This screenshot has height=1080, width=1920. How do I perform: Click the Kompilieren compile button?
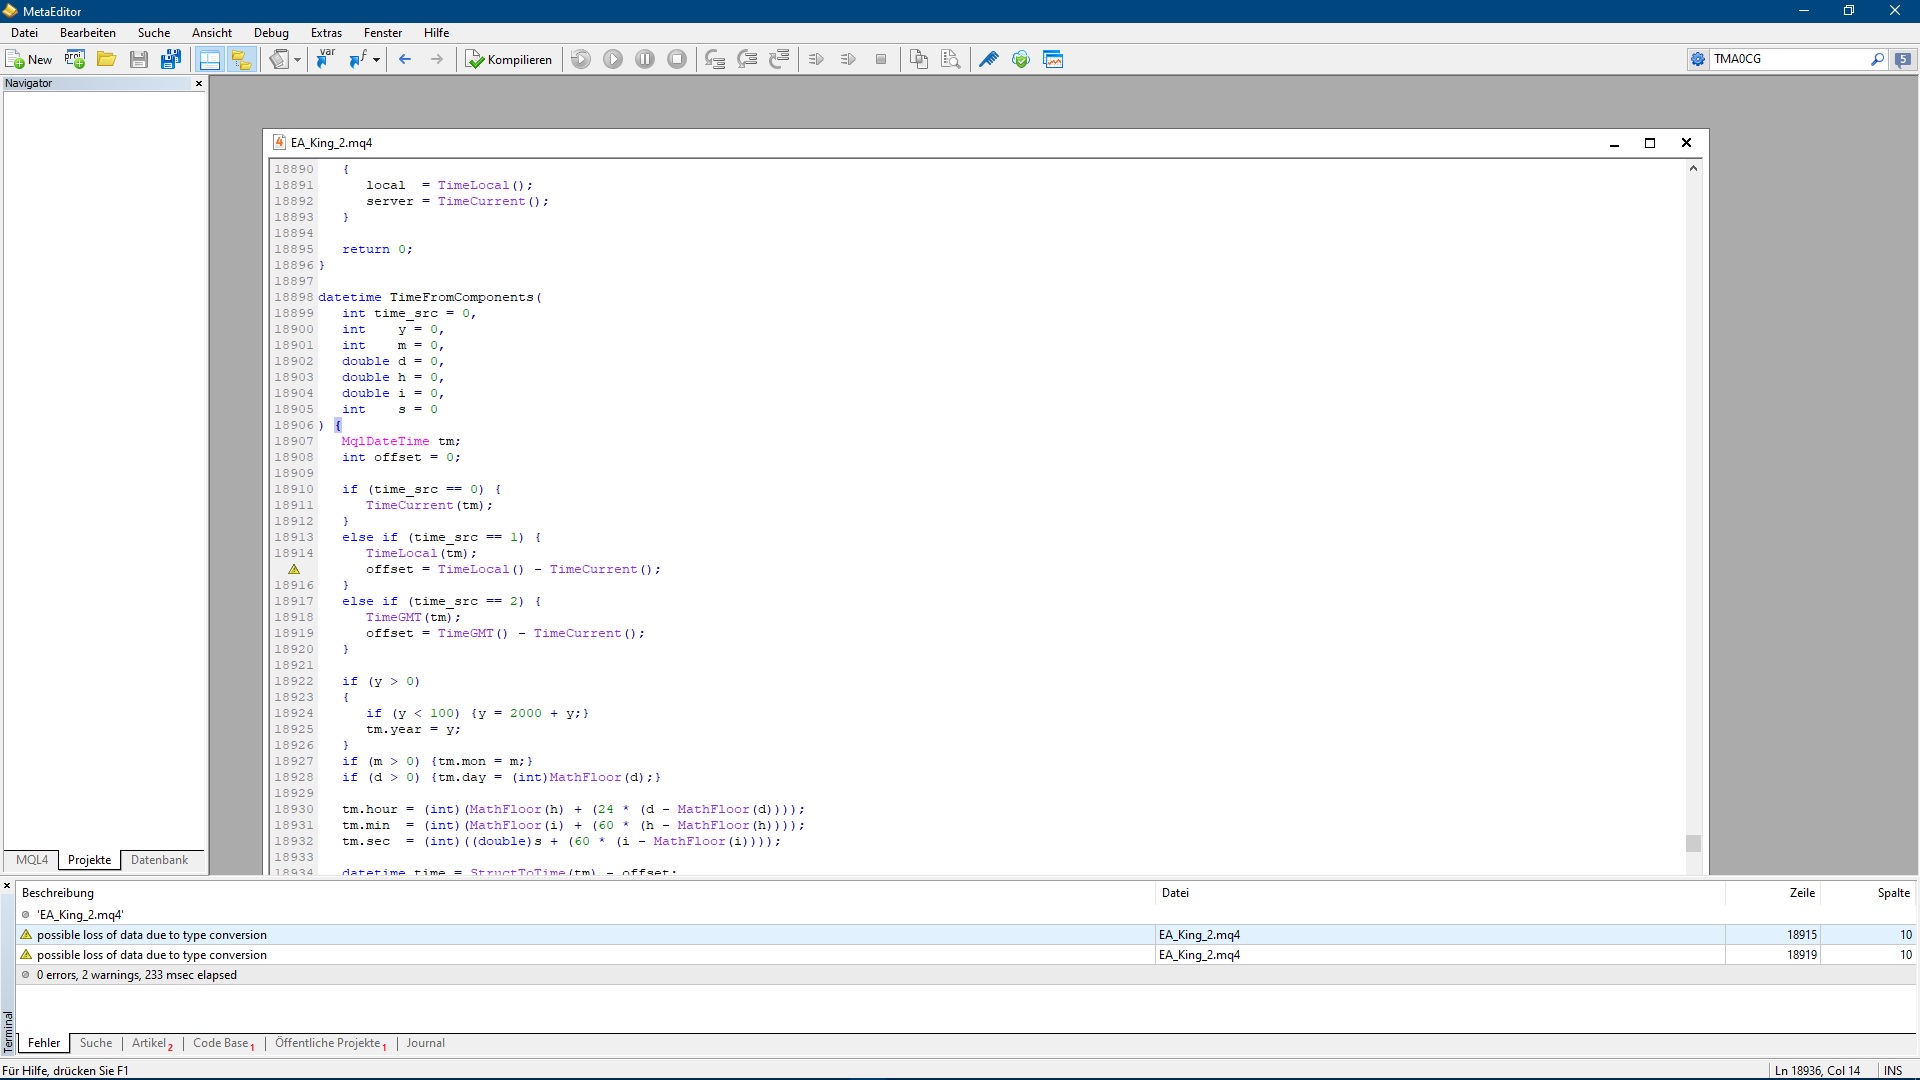coord(509,60)
